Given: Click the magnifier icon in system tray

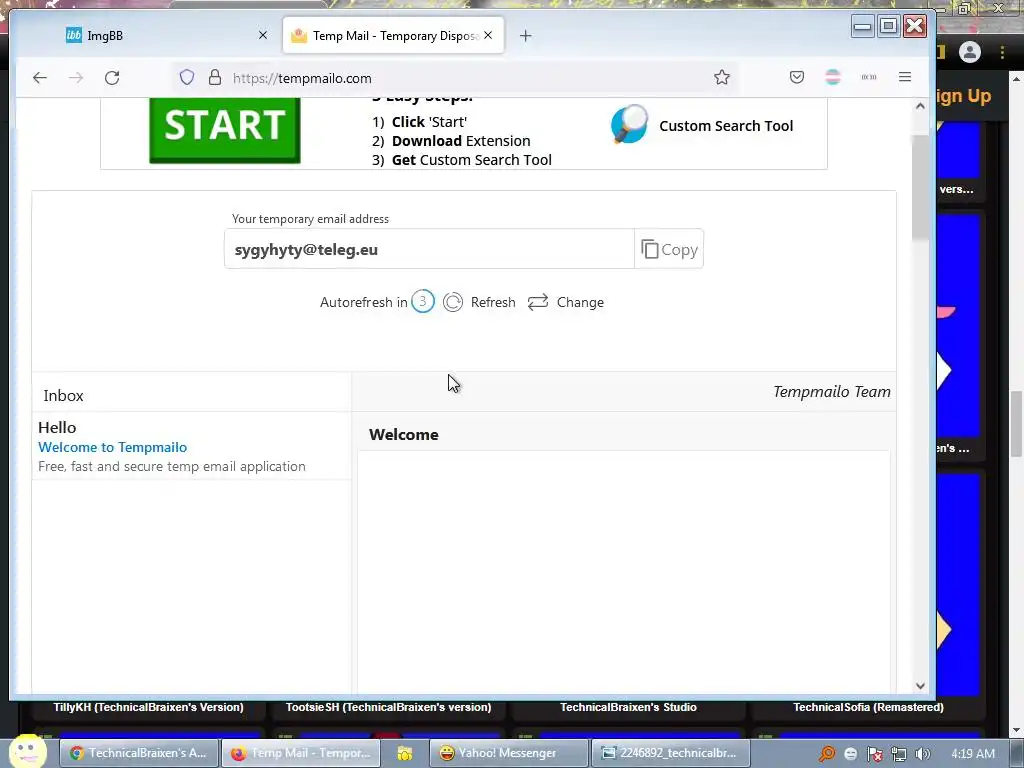Looking at the screenshot, I should coord(827,754).
